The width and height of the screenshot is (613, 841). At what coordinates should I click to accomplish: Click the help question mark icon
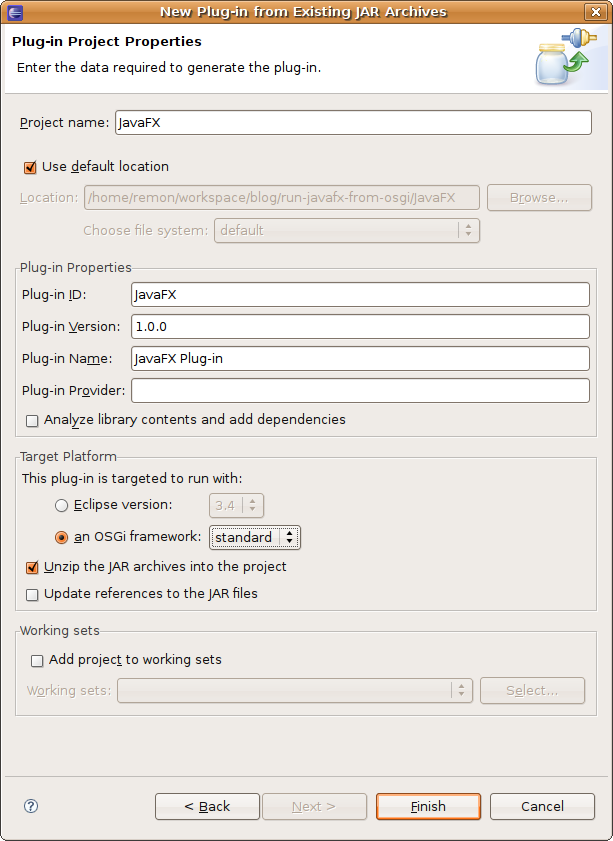pyautogui.click(x=30, y=806)
